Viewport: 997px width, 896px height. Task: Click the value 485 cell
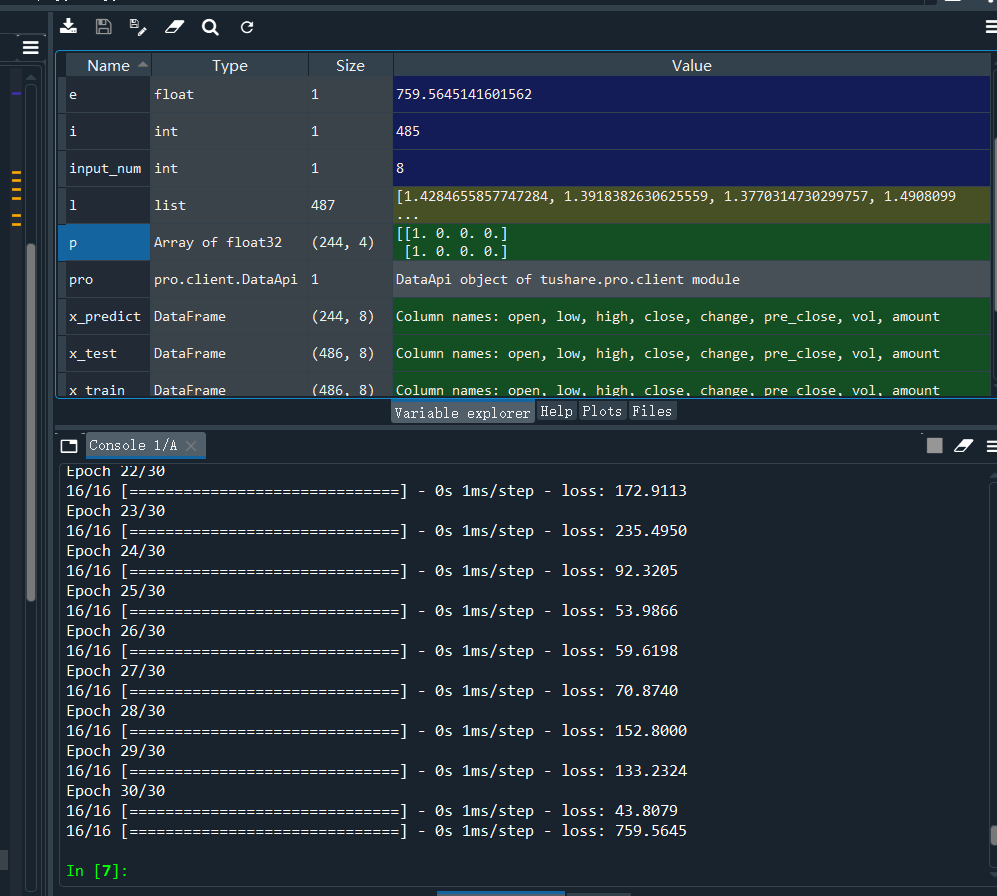pos(692,132)
